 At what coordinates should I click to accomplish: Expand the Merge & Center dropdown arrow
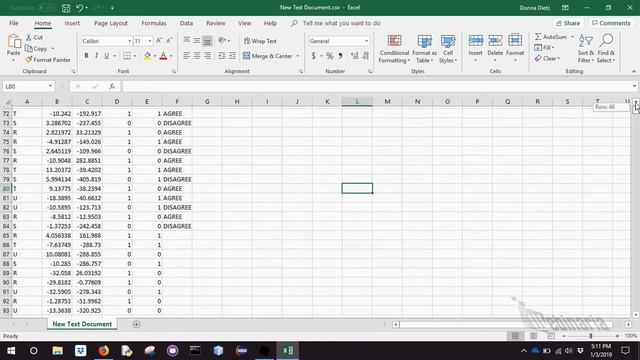[x=298, y=56]
